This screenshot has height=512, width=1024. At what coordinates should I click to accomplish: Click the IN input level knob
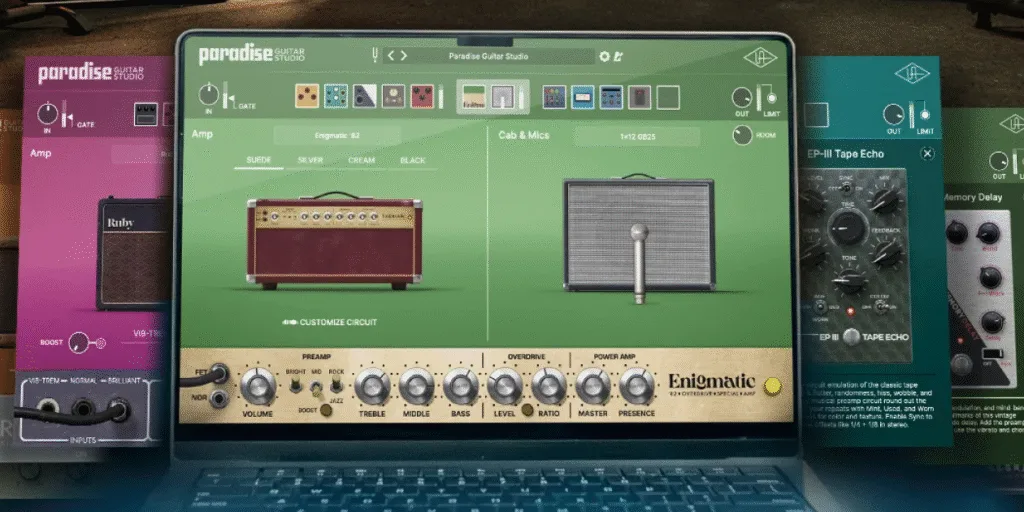[208, 95]
